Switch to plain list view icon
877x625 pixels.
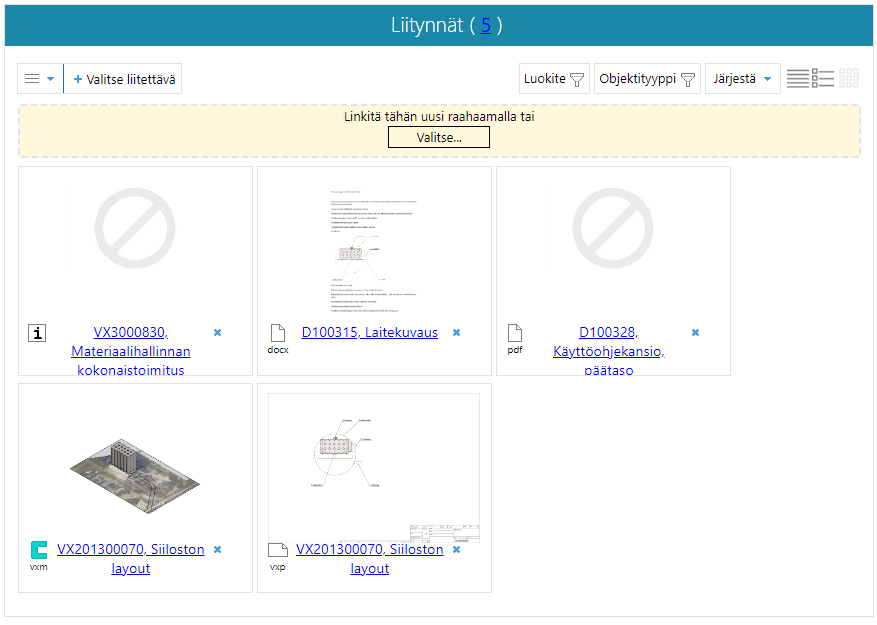797,78
